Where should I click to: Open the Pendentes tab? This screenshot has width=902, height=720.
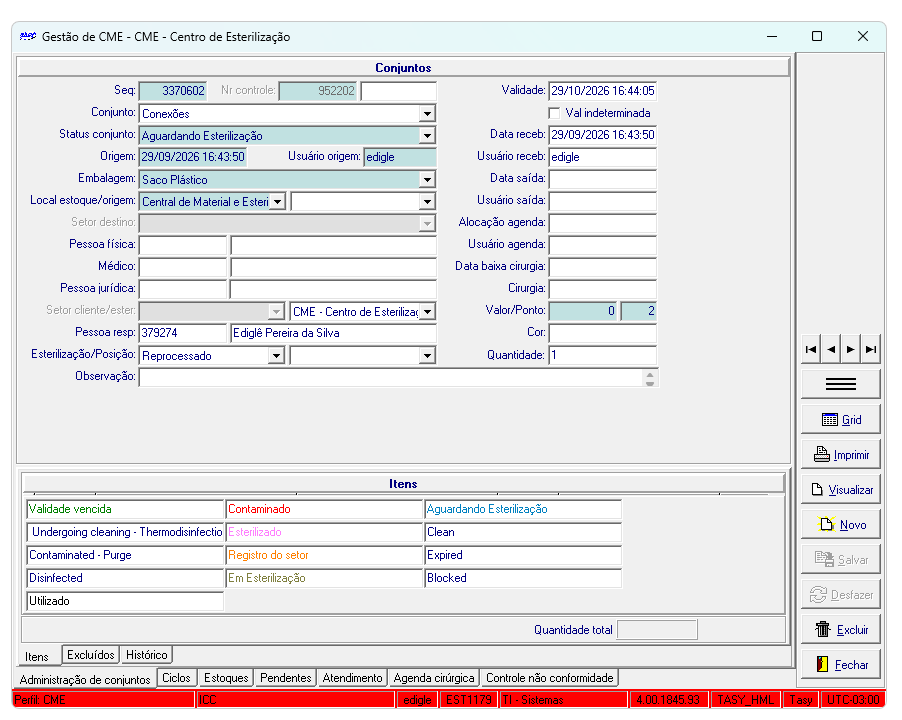point(285,677)
